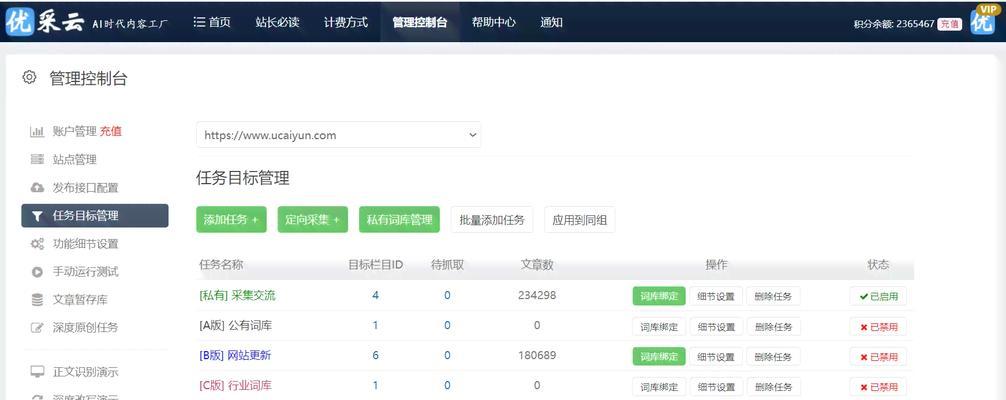
Task: Click the database icon for 文章暂存库
Action: pos(37,299)
